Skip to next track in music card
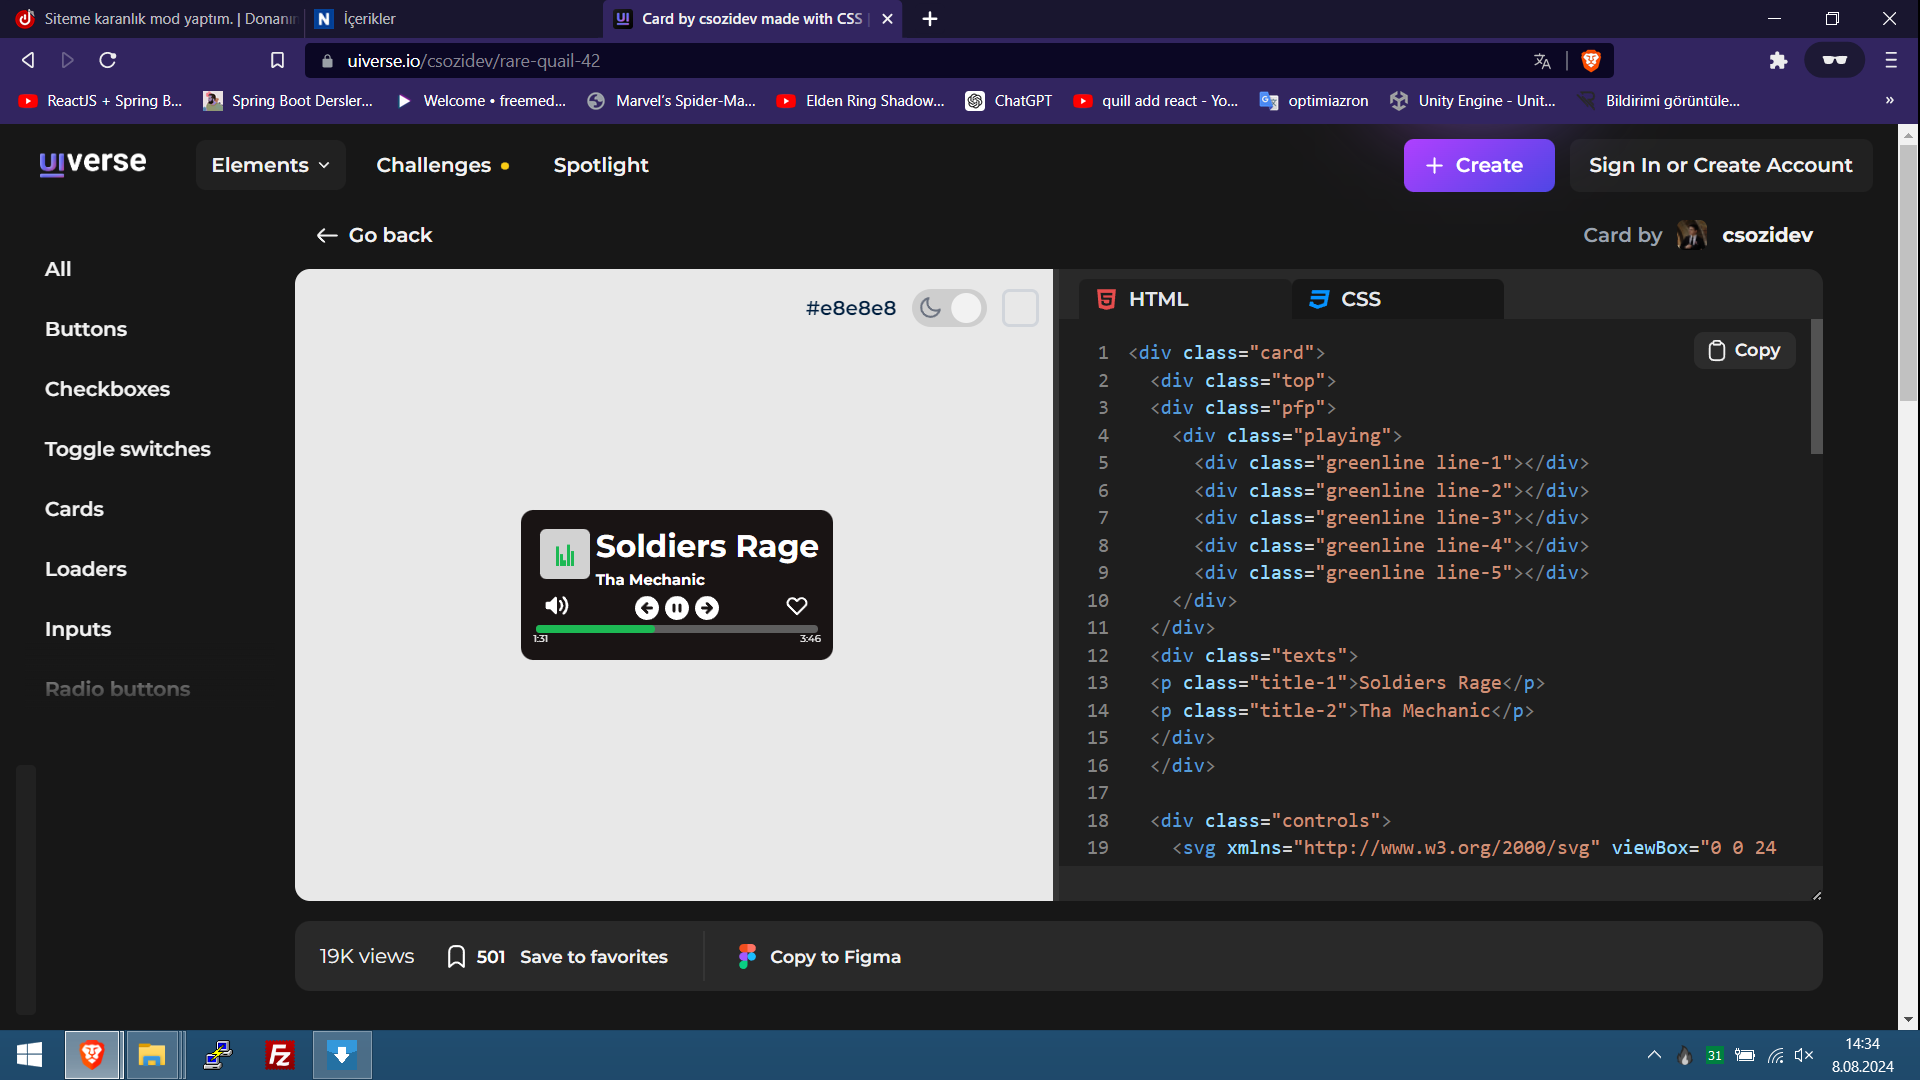 point(707,608)
